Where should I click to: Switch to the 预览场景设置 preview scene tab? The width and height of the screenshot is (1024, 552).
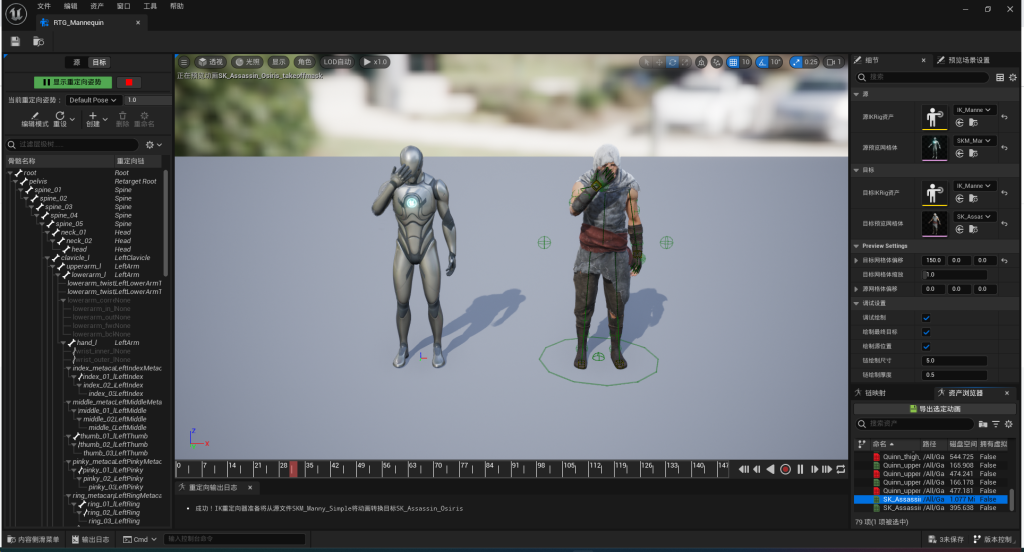(x=963, y=60)
